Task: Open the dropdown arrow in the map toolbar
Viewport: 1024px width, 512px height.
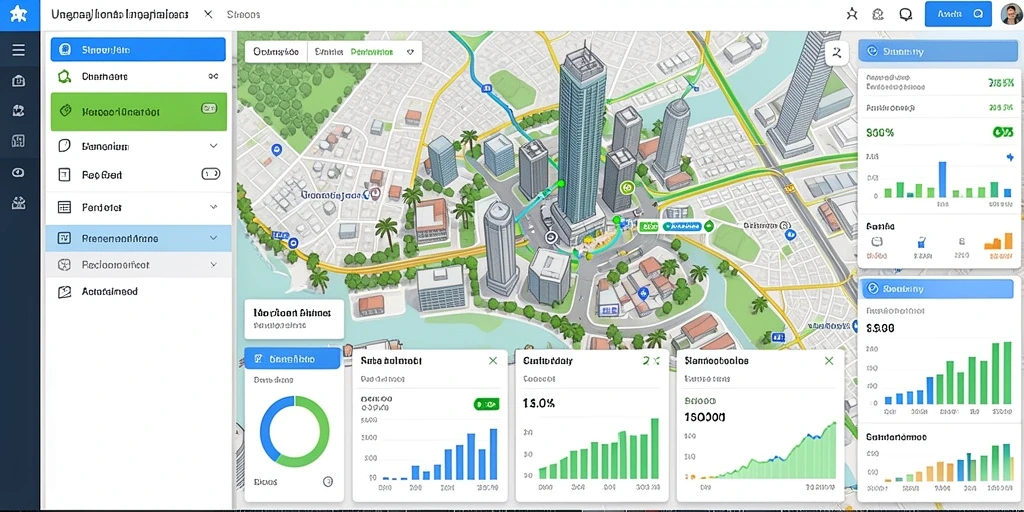Action: (x=409, y=52)
